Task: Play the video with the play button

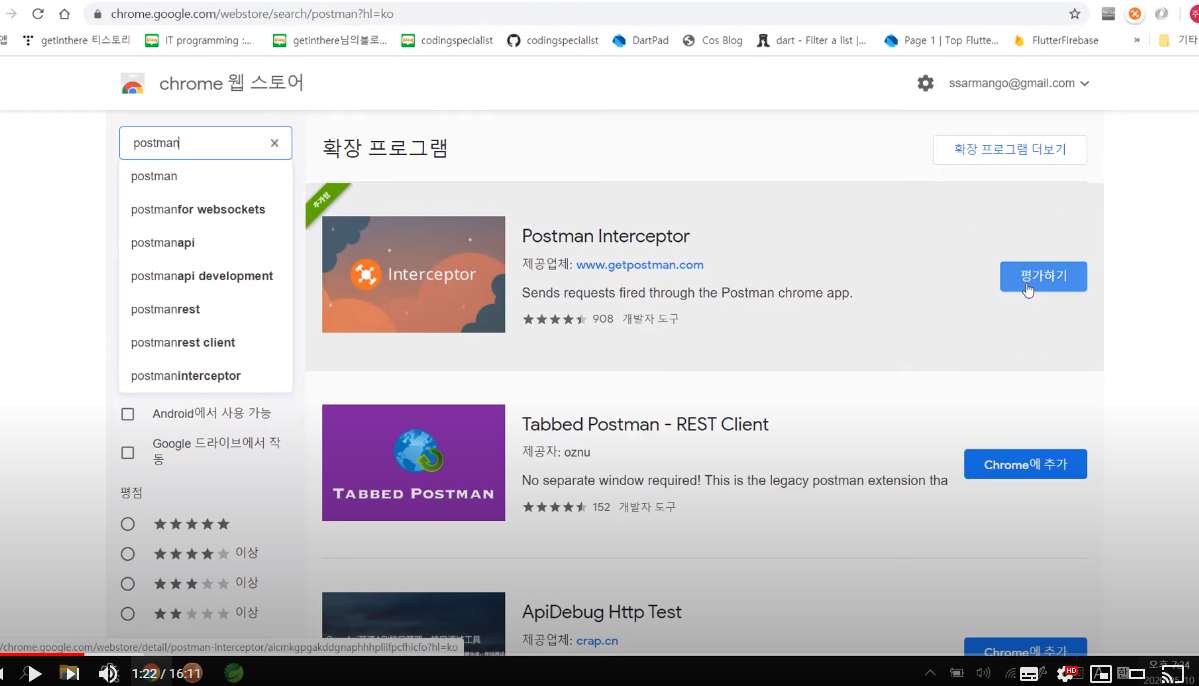Action: tap(33, 674)
